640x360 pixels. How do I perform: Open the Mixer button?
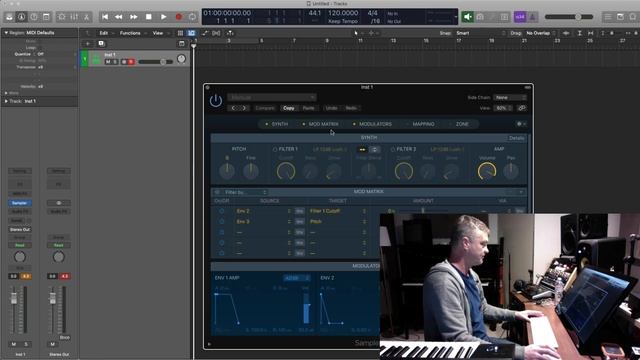tap(74, 17)
